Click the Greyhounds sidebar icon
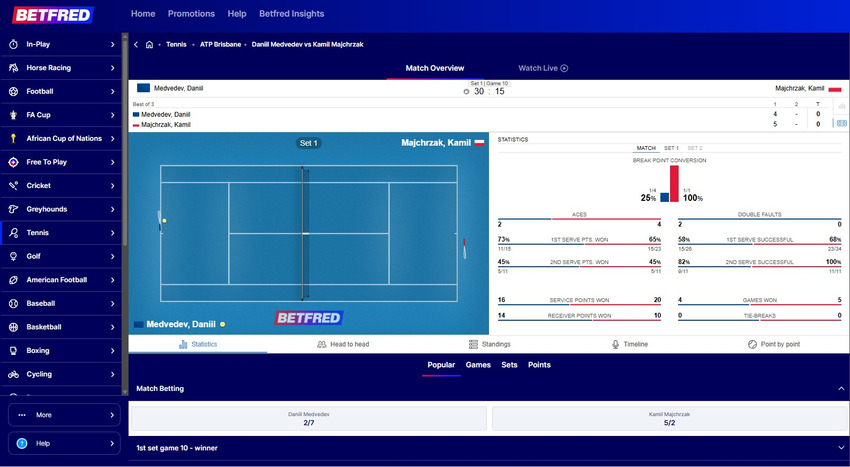Screen dimensions: 850x467 pyautogui.click(x=14, y=209)
